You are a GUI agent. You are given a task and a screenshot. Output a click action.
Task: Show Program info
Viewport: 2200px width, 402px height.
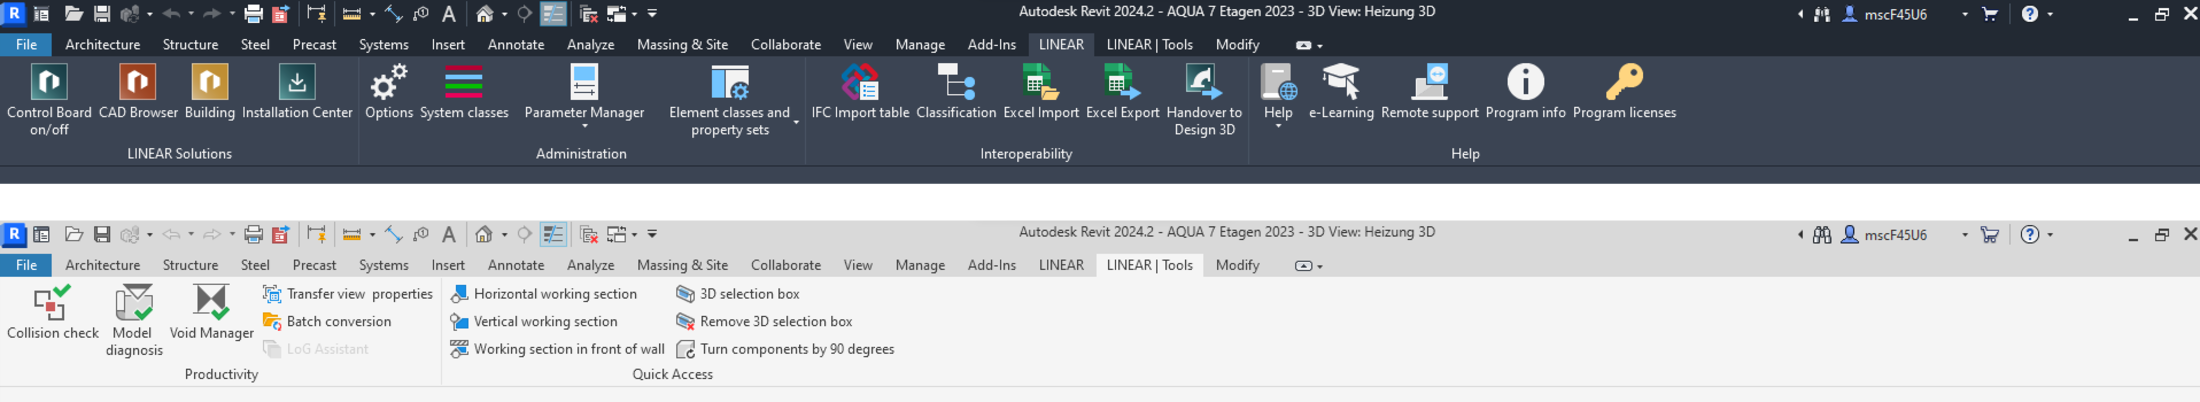1525,92
